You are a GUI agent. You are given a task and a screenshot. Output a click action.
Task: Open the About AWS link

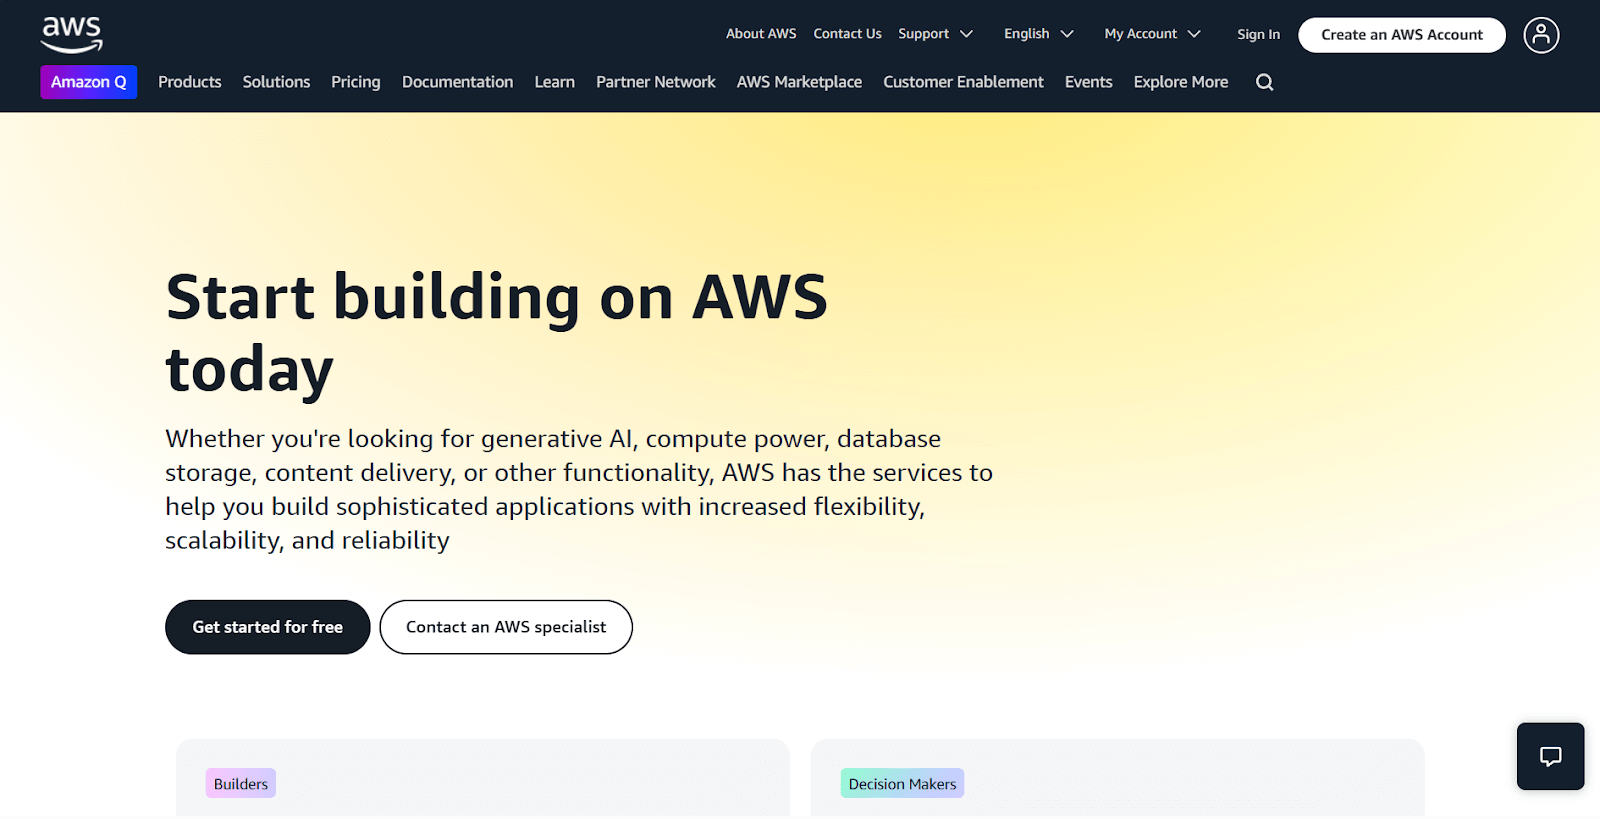pos(761,34)
